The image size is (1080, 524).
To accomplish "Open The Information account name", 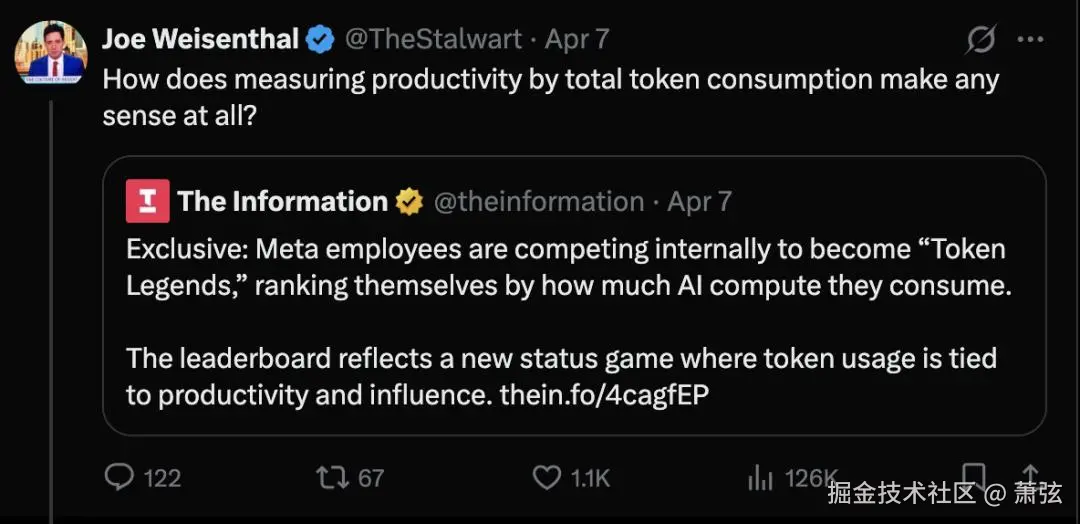I will (282, 202).
